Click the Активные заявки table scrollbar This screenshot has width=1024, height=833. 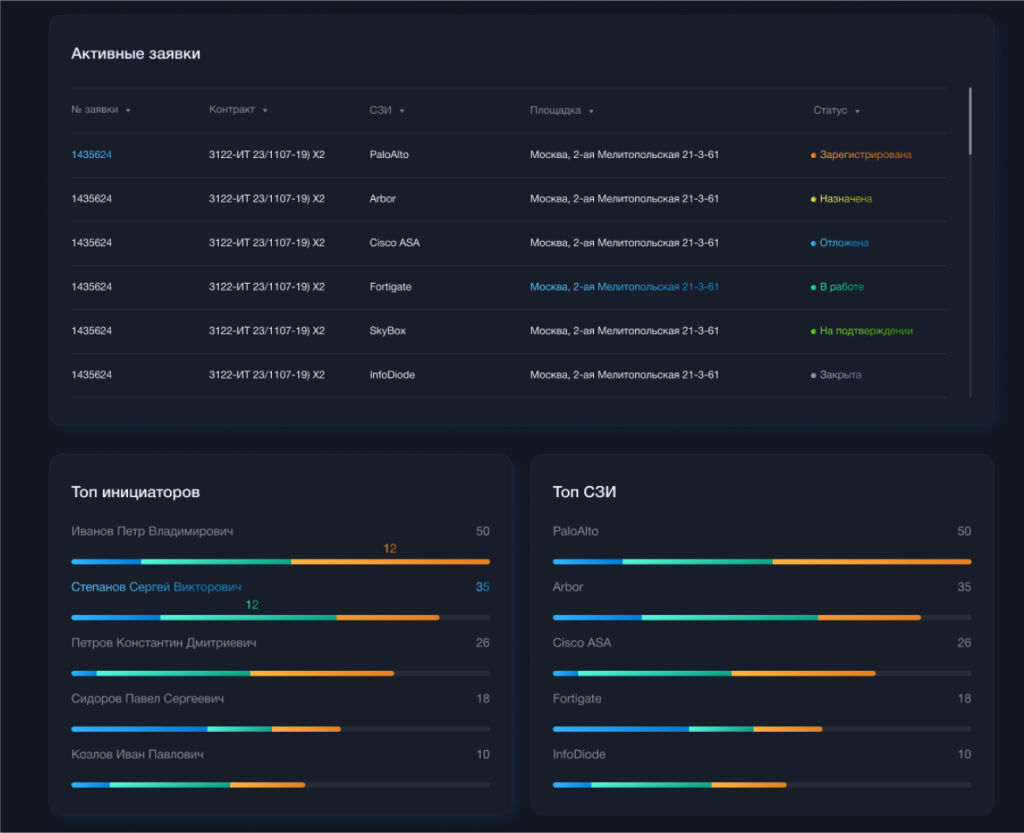point(969,121)
